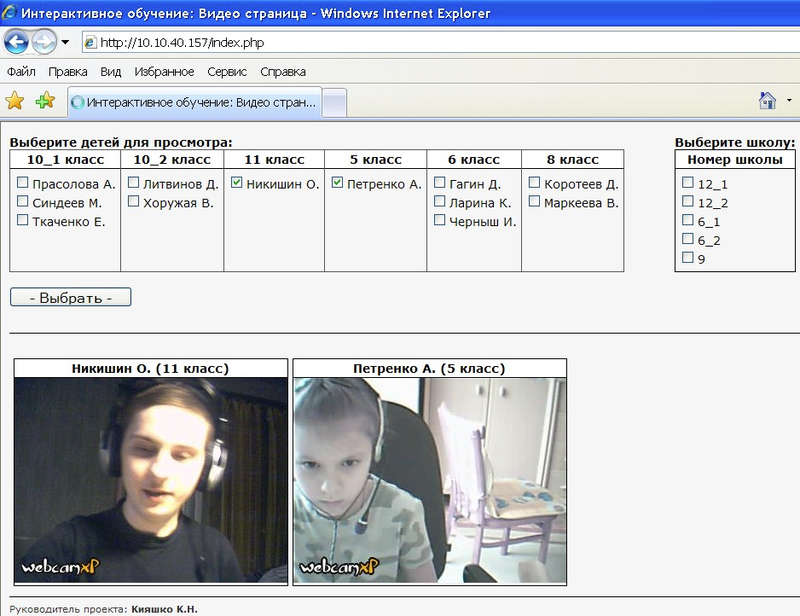800x616 pixels.
Task: Open the Файл menu
Action: click(x=21, y=72)
